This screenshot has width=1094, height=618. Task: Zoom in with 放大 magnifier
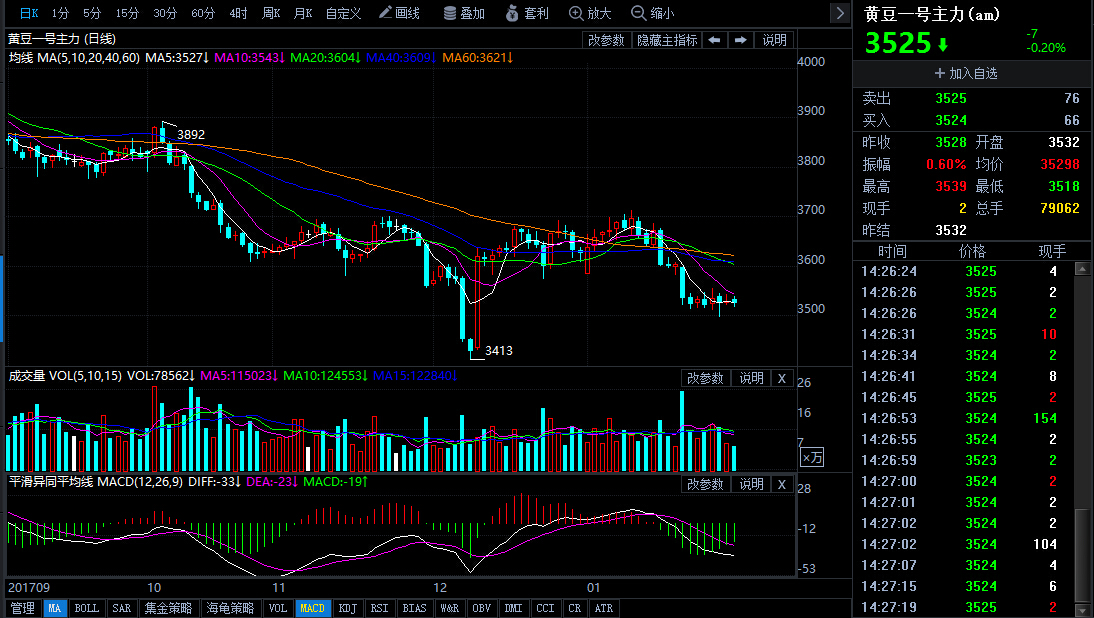pyautogui.click(x=590, y=13)
